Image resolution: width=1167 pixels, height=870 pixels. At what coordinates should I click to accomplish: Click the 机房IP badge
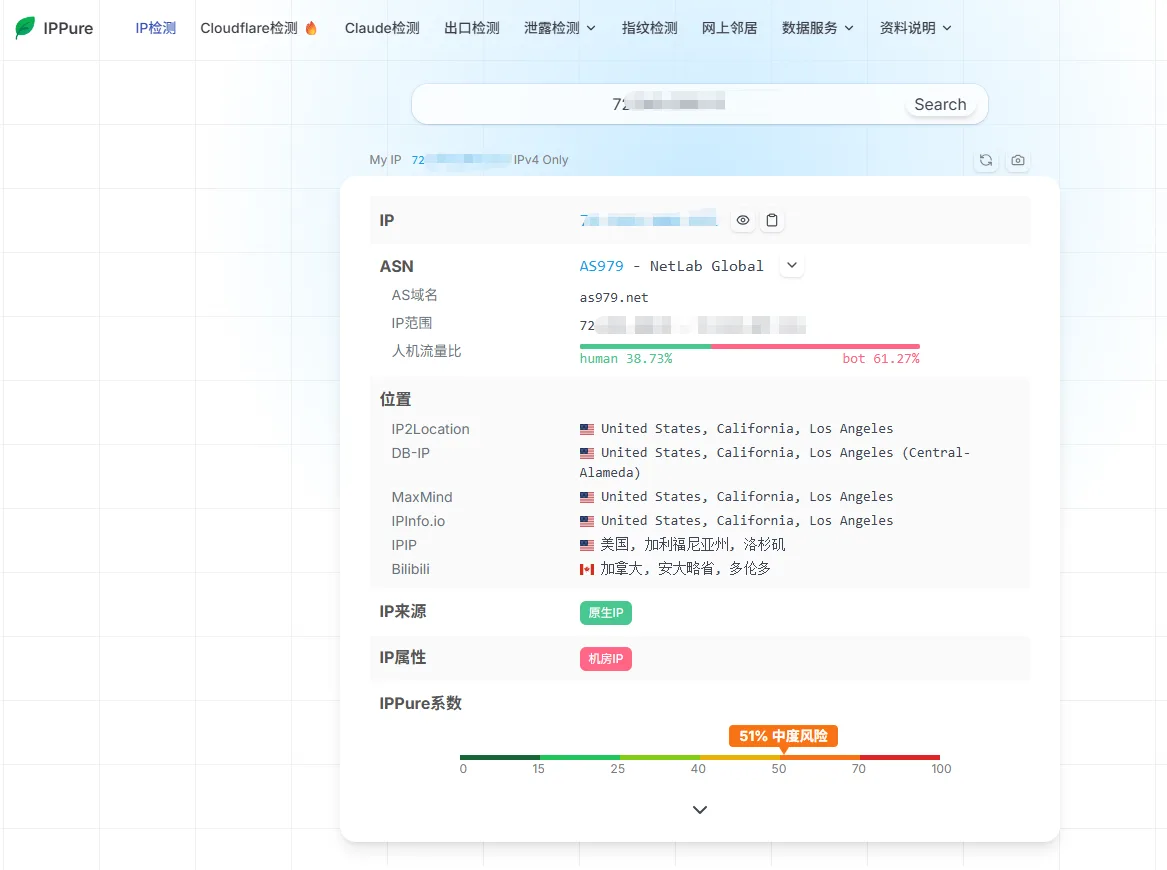coord(606,659)
